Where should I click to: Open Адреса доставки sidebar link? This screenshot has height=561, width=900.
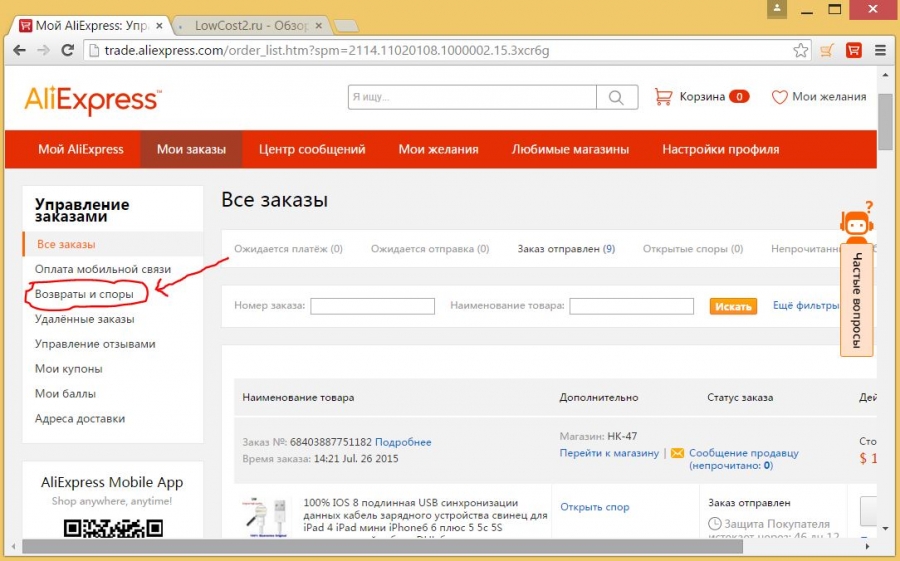(x=80, y=419)
